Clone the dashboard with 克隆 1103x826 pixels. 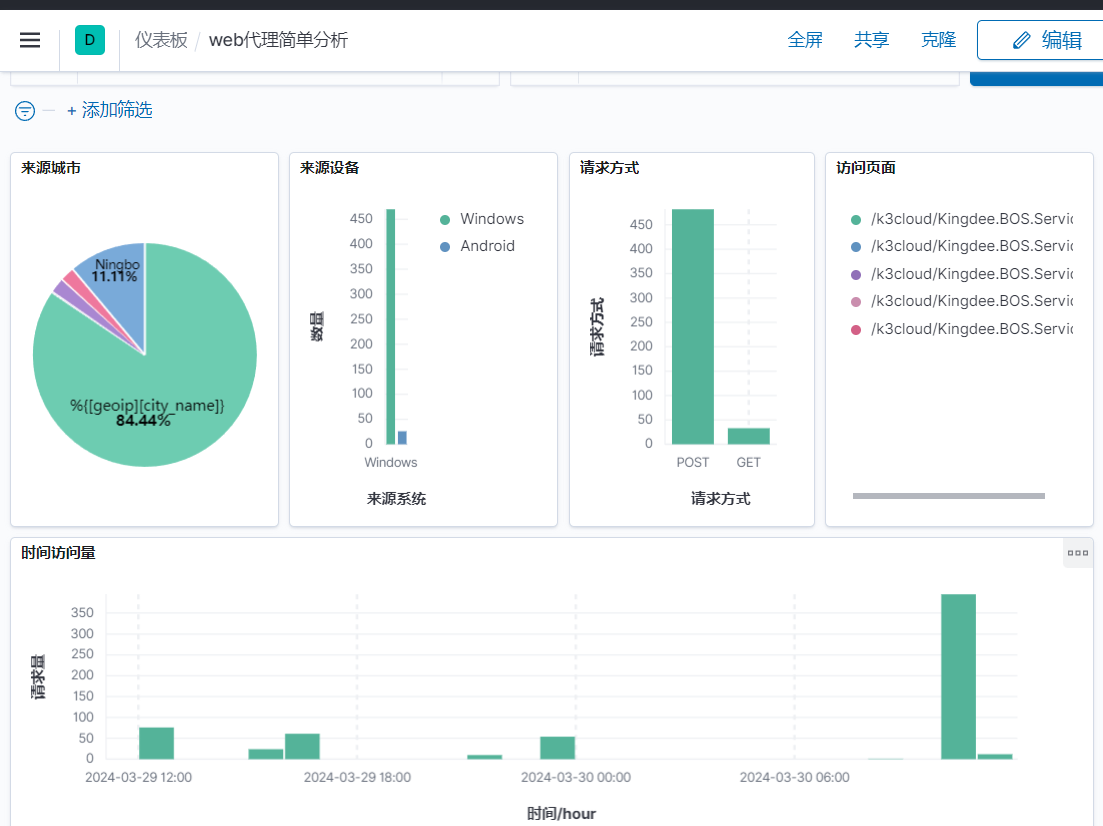938,40
